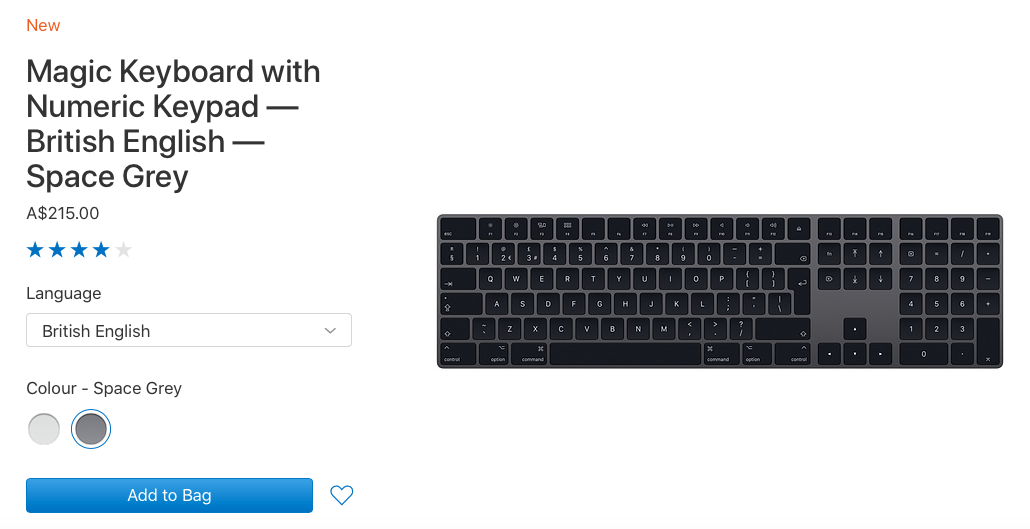Select the Space Grey colour swatch
Screen dimensions: 1030x529
pyautogui.click(x=91, y=429)
